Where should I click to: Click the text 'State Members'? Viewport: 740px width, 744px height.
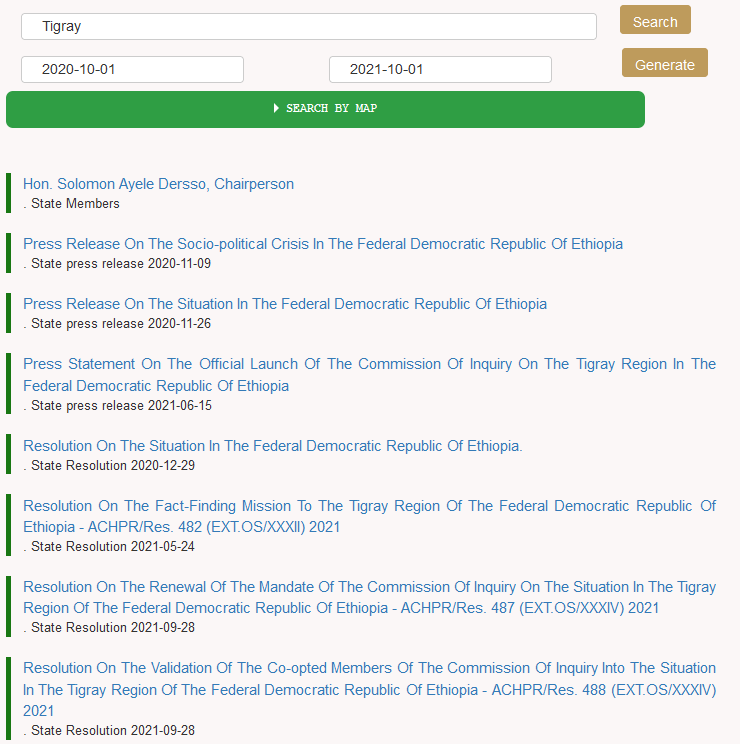(x=75, y=204)
